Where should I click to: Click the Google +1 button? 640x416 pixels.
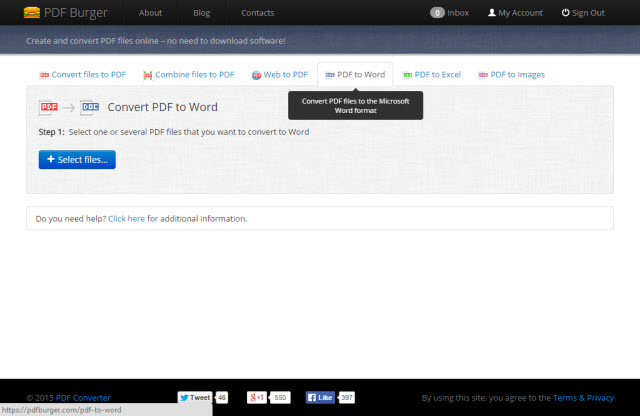(x=257, y=398)
